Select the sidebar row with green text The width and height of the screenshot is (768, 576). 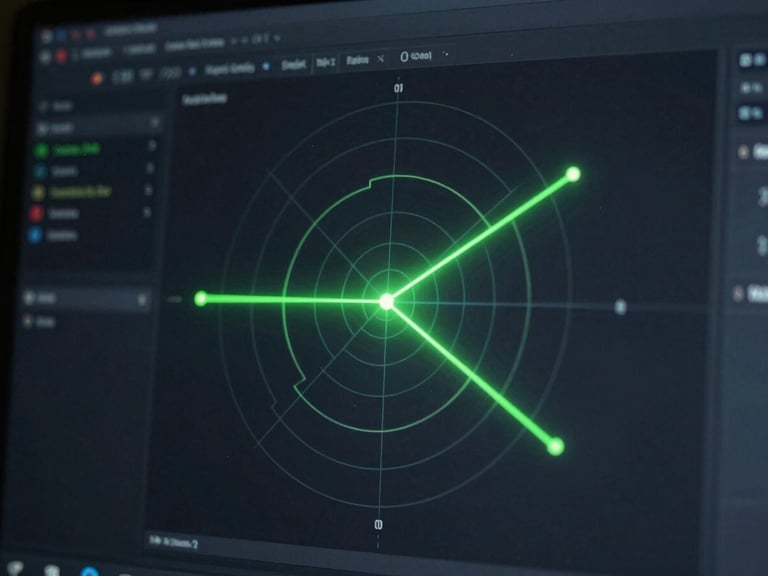(x=96, y=149)
